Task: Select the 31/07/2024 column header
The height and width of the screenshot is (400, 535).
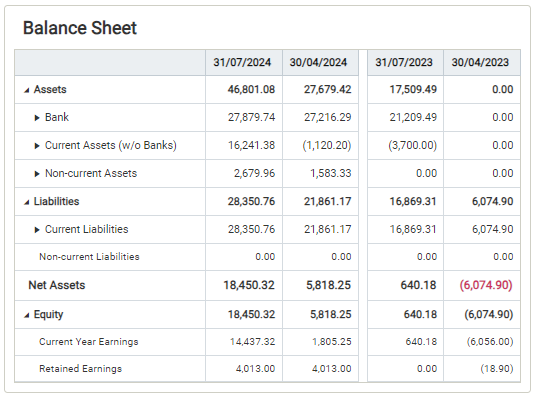Action: [242, 62]
